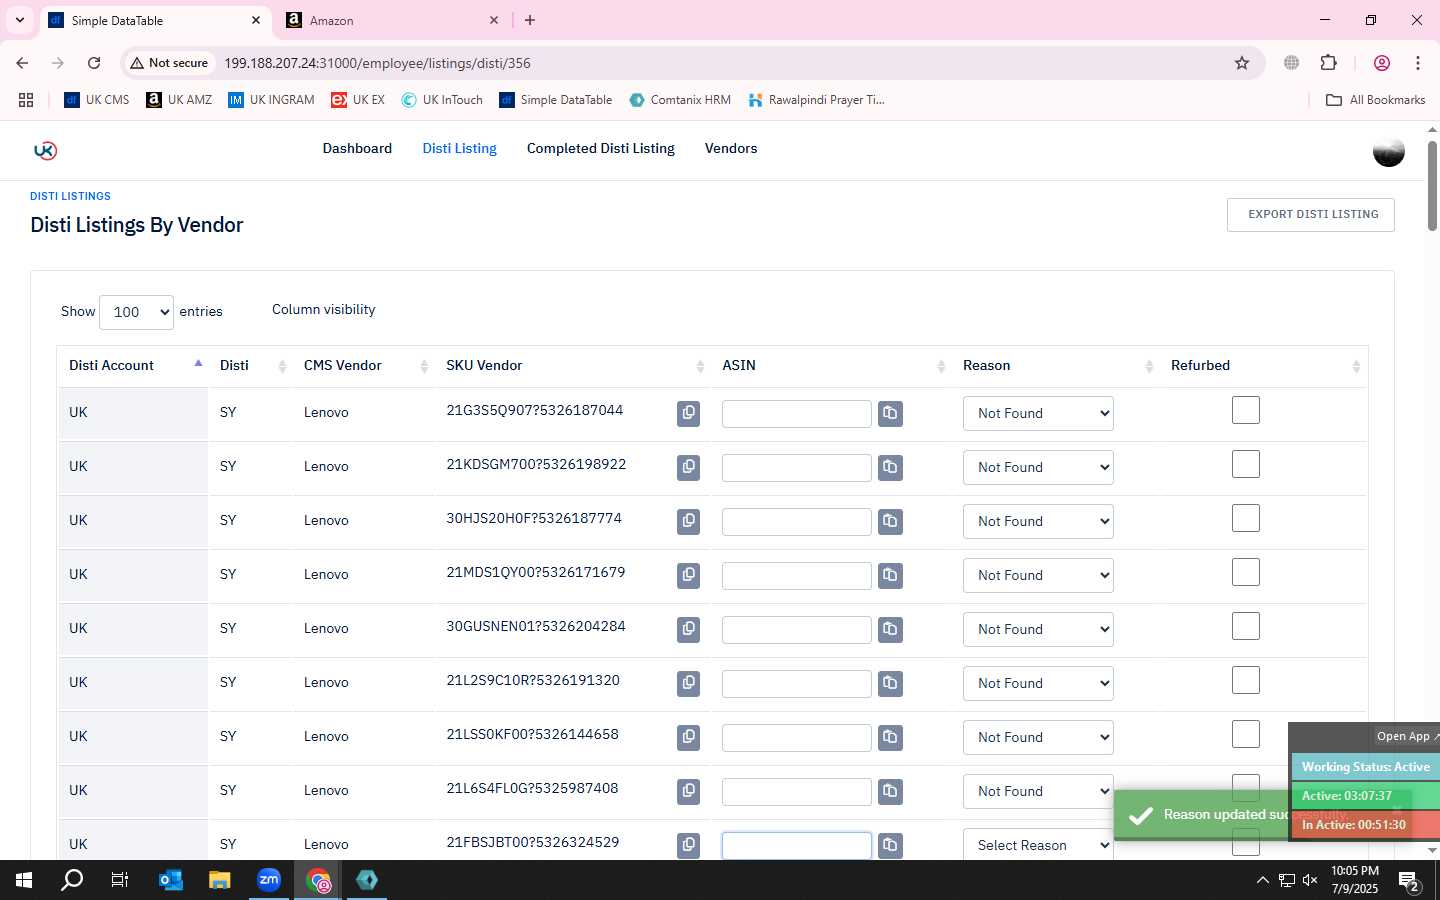1440x900 pixels.
Task: Sort table by Disti Account column
Action: [133, 366]
